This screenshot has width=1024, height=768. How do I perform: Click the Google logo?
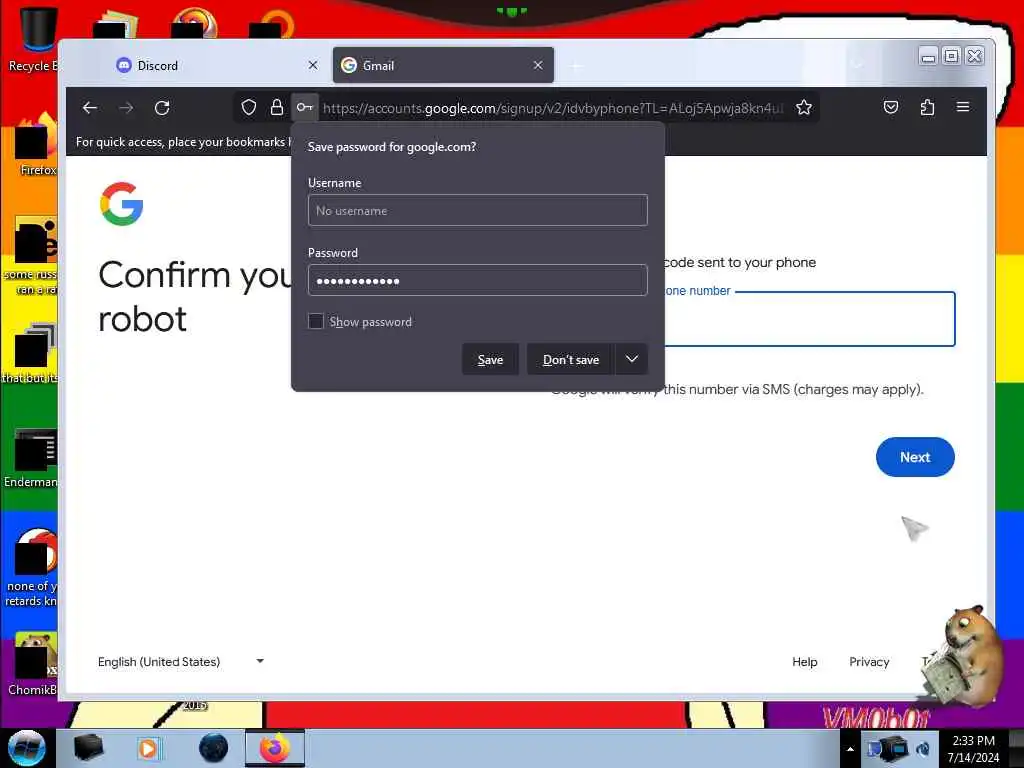coord(121,204)
